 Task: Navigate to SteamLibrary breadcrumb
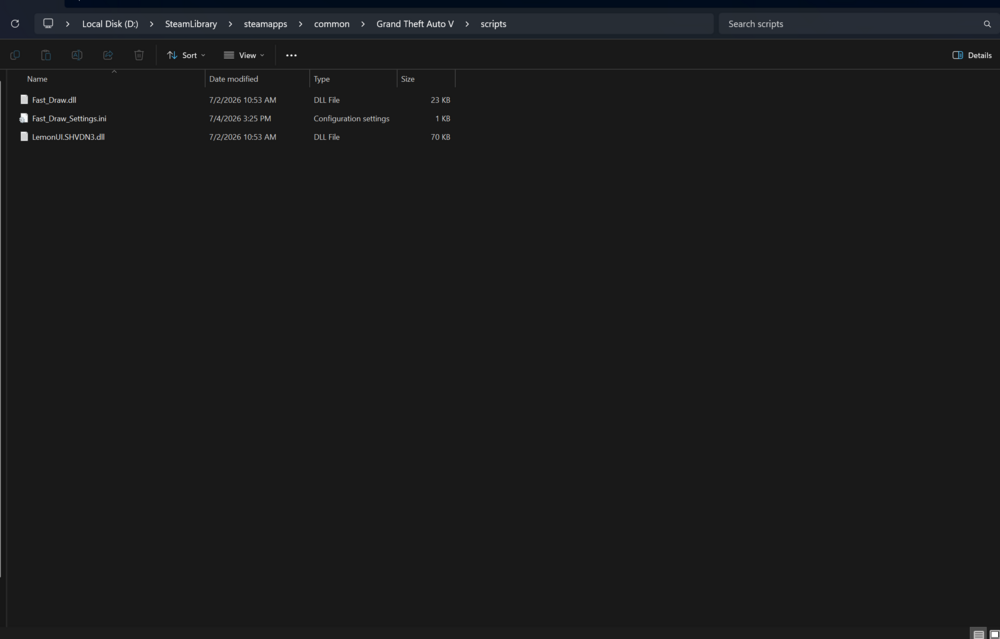pos(191,24)
